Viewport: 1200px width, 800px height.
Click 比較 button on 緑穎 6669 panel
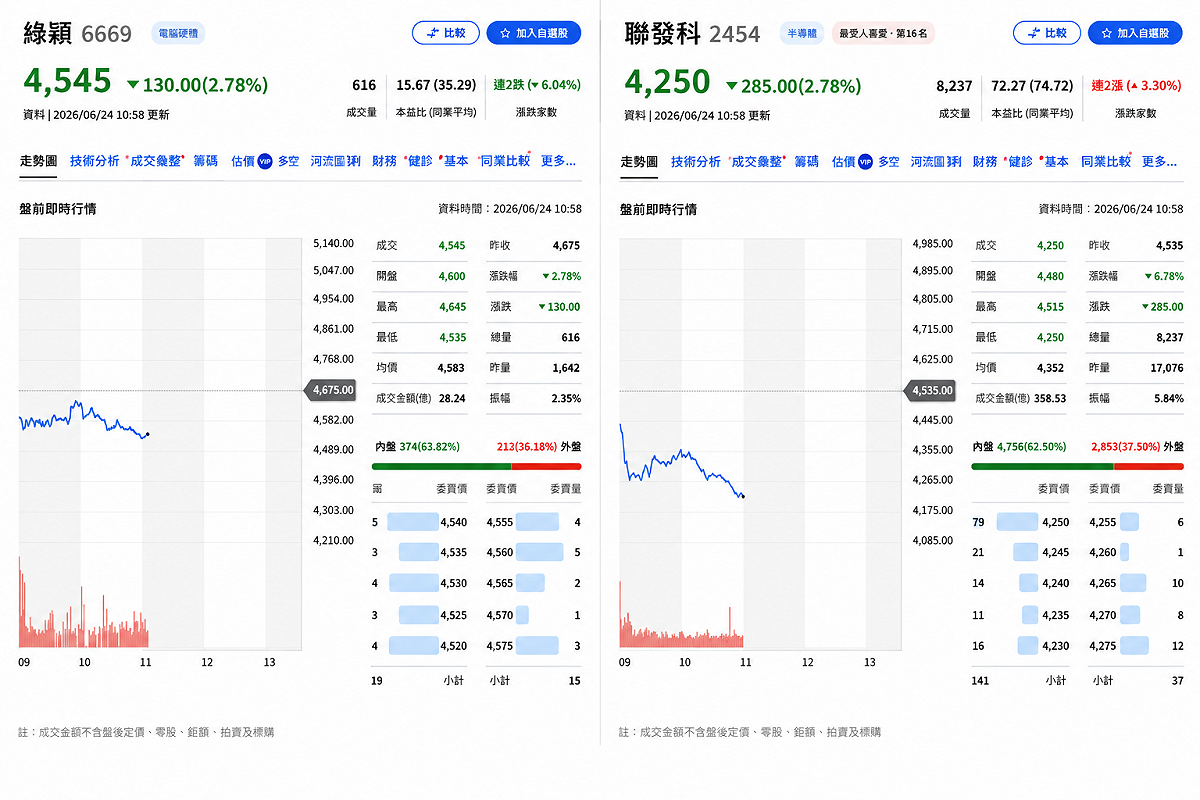click(x=445, y=33)
